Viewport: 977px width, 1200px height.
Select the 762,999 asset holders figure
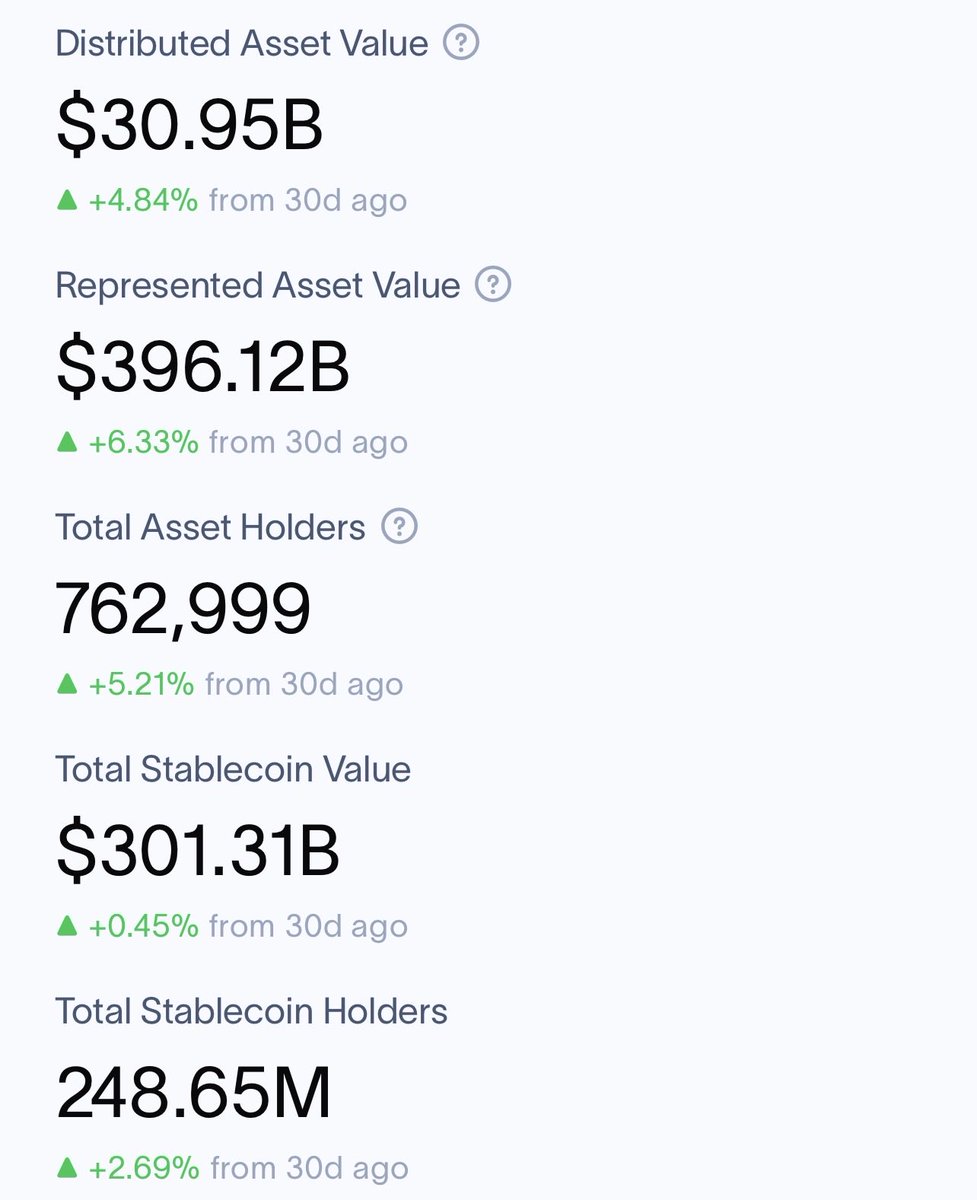click(183, 610)
